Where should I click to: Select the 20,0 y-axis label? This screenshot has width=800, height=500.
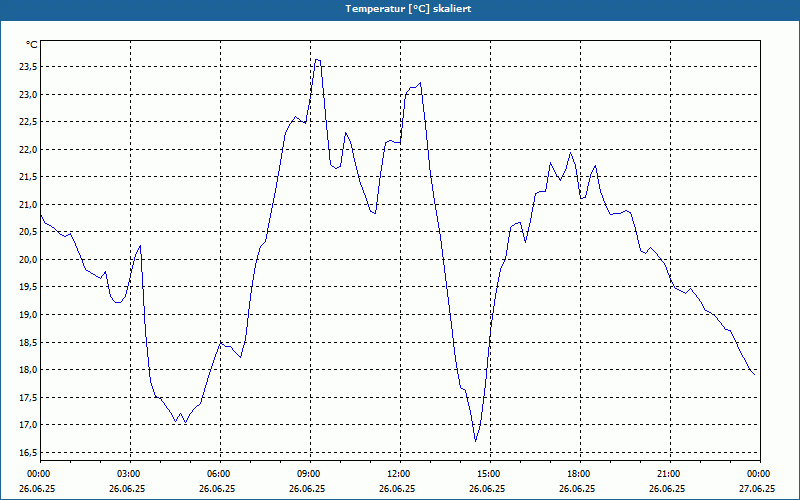[28, 260]
